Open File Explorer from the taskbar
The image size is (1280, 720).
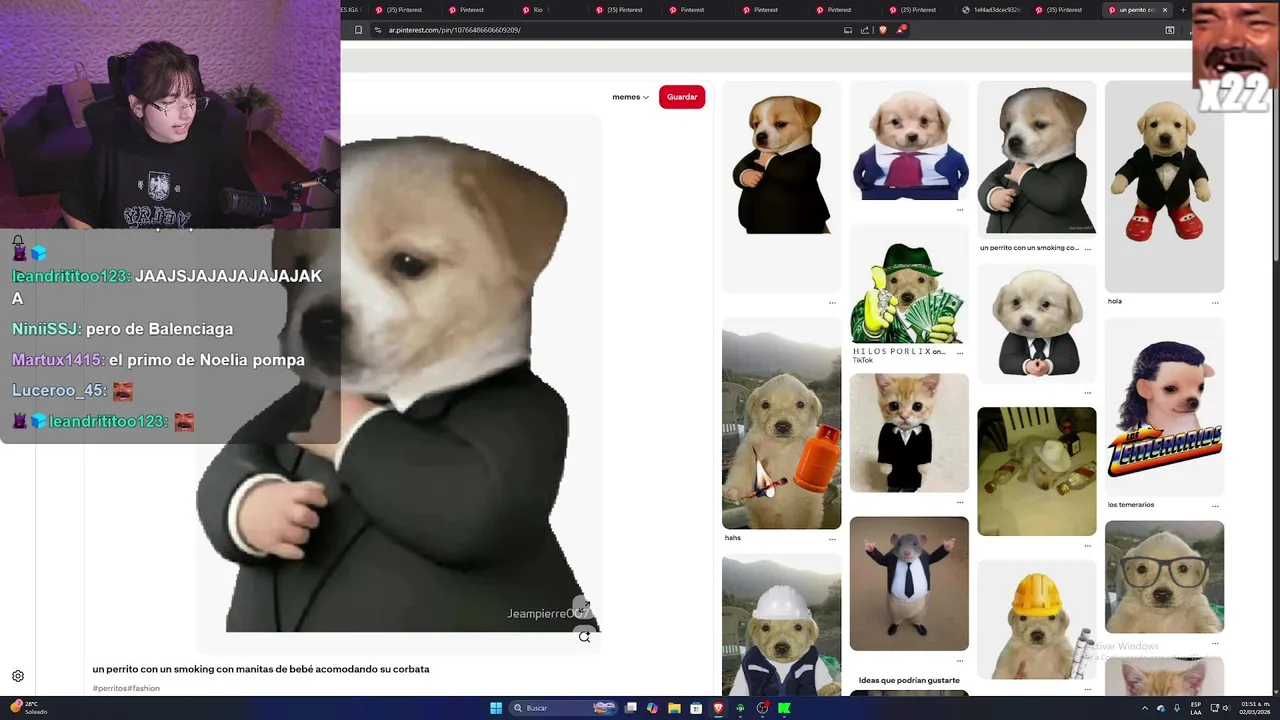pyautogui.click(x=674, y=708)
